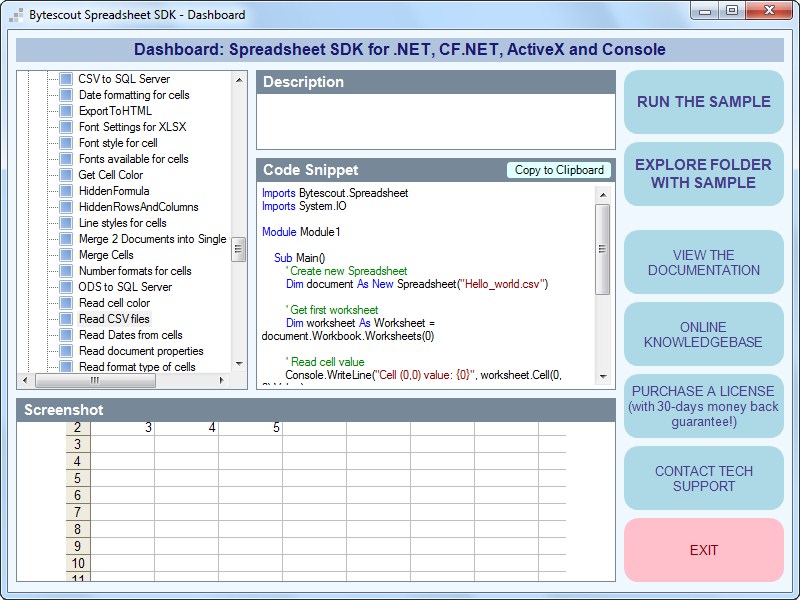This screenshot has width=800, height=600.
Task: Click the icon next to HiddenFormula
Action: 66,191
